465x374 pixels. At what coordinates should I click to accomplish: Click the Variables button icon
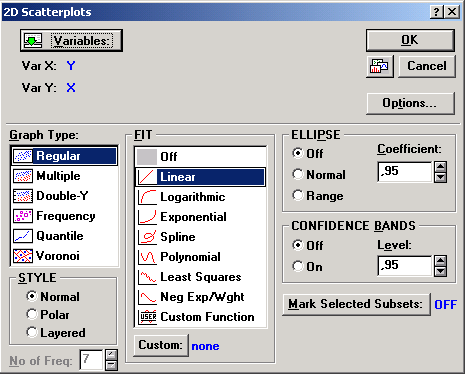(32, 41)
